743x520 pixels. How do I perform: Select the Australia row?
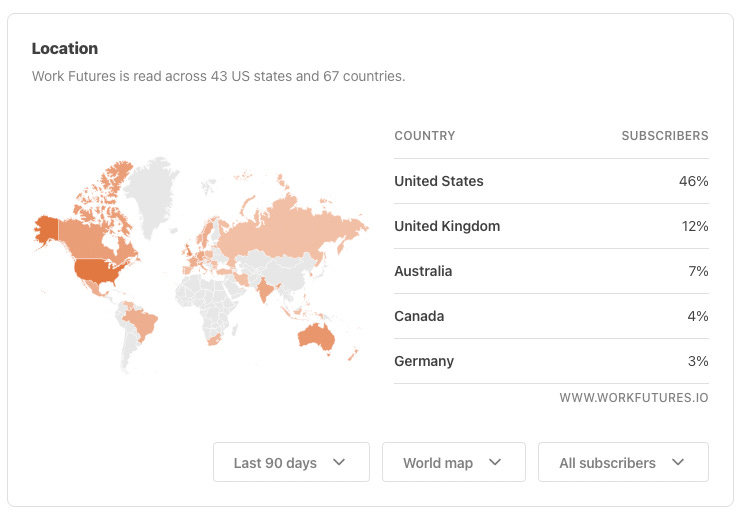[551, 271]
